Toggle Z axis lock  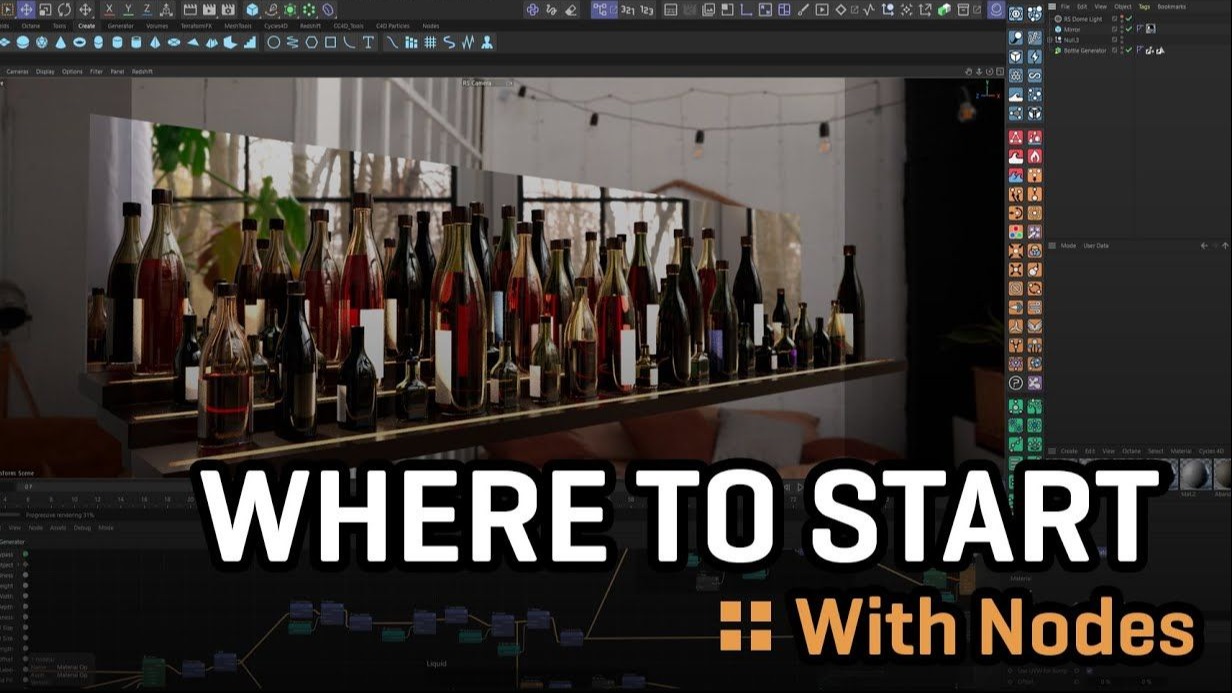tap(147, 9)
